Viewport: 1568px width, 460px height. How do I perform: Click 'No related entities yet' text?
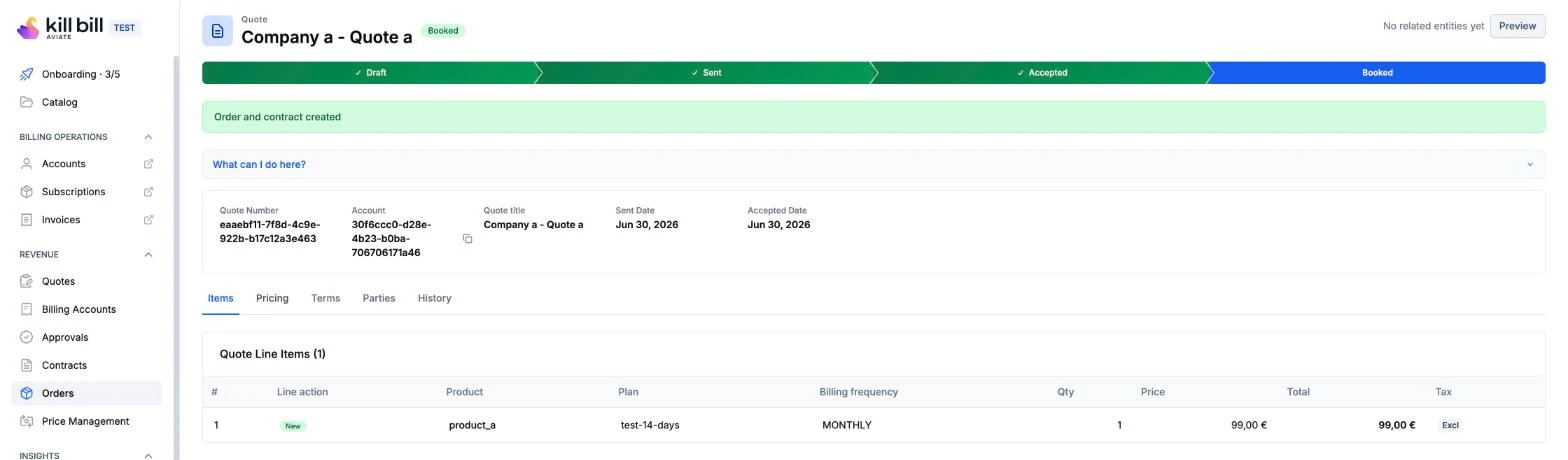(x=1433, y=26)
